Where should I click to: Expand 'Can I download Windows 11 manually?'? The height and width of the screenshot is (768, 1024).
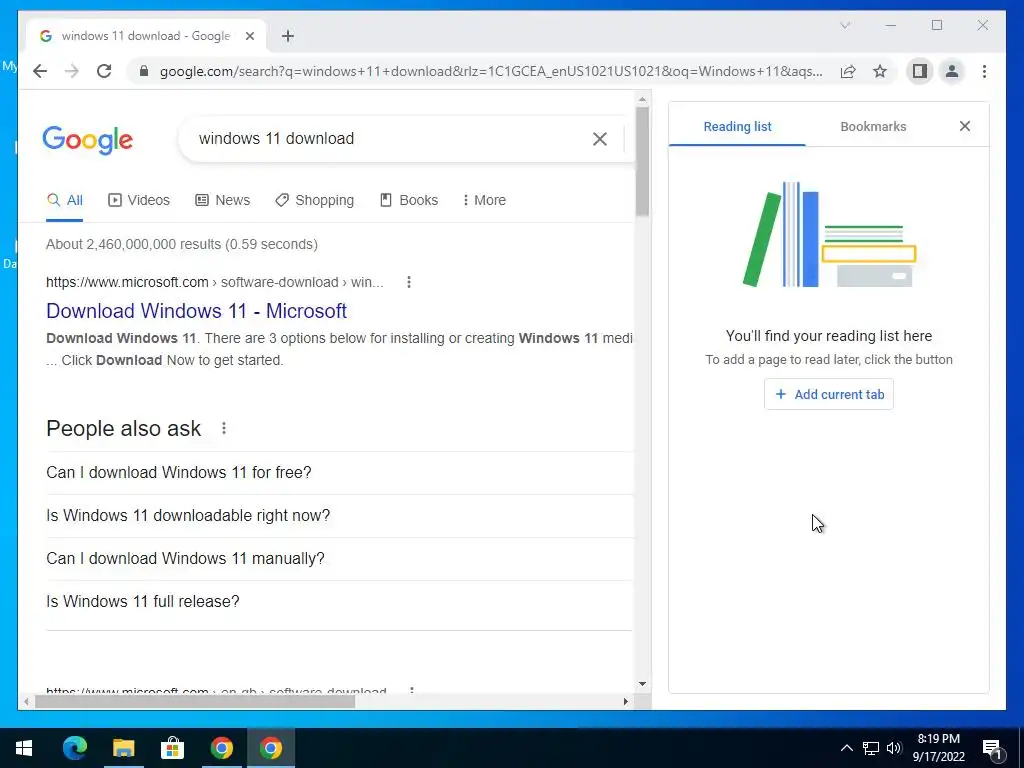(x=340, y=558)
